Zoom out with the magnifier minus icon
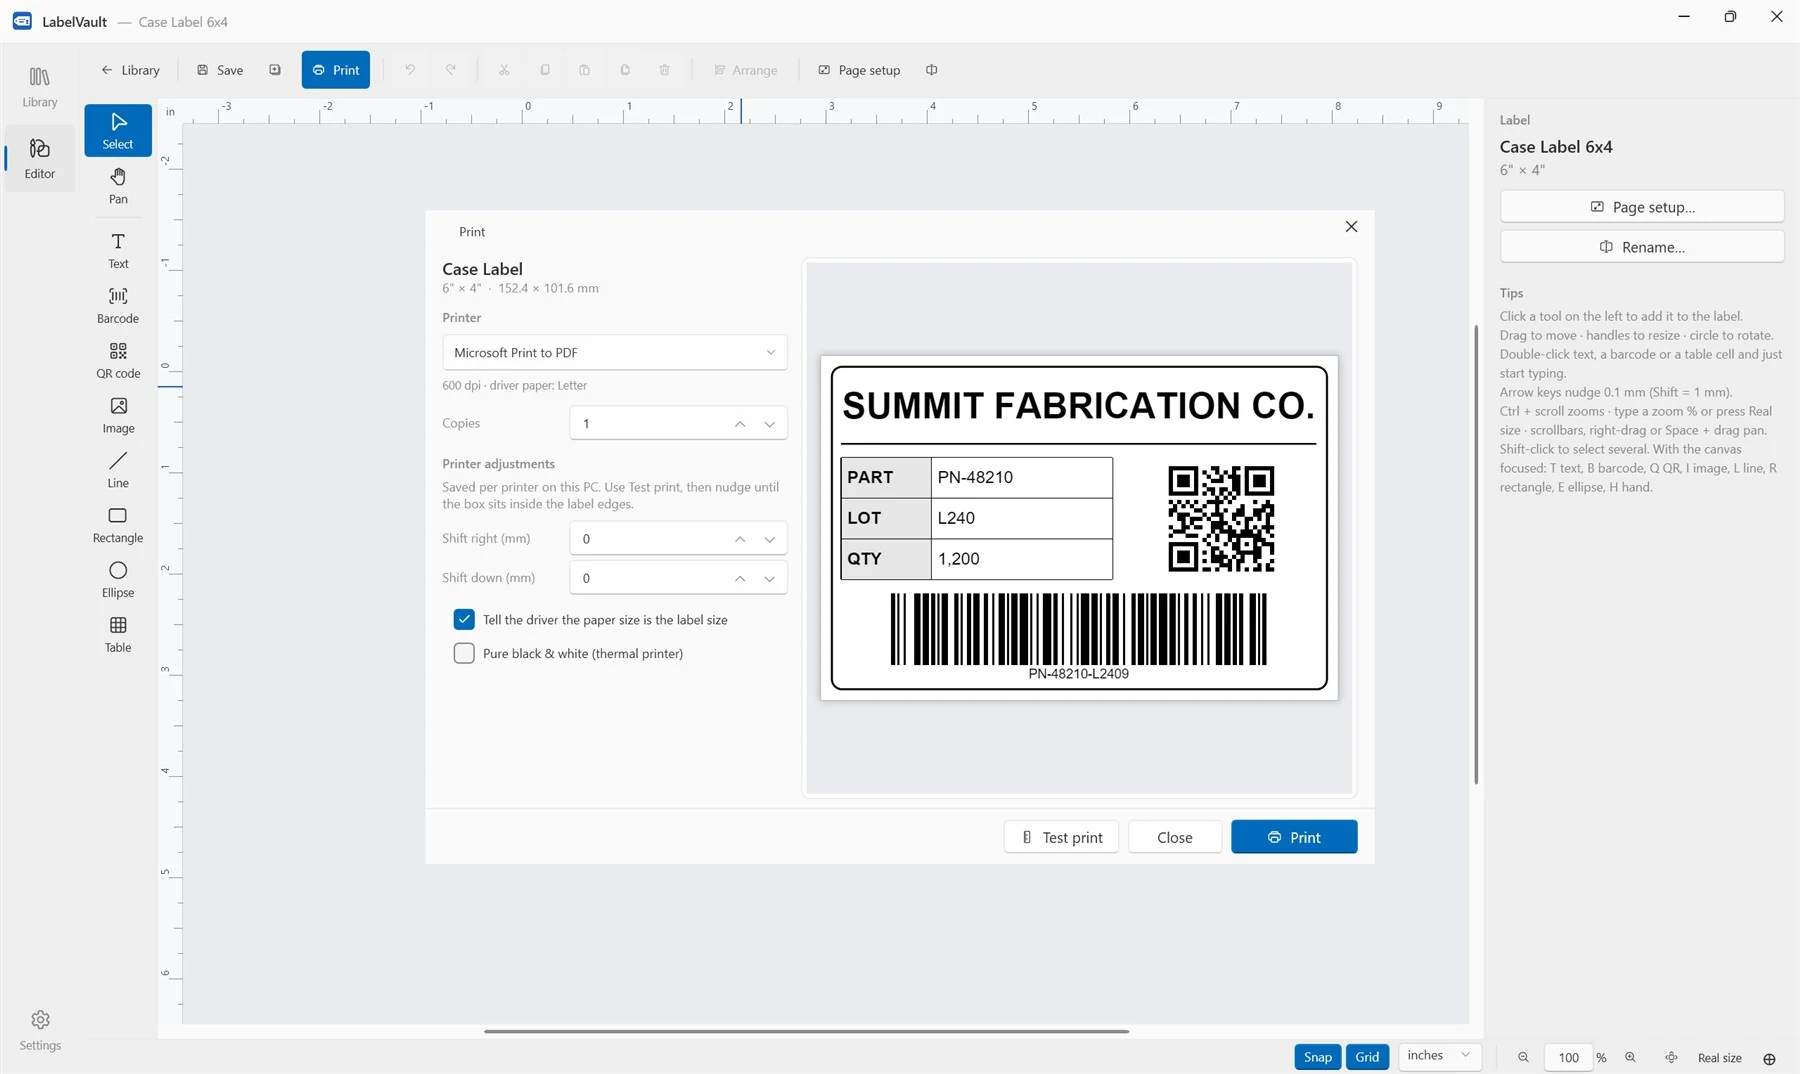Image resolution: width=1800 pixels, height=1074 pixels. 1523,1057
